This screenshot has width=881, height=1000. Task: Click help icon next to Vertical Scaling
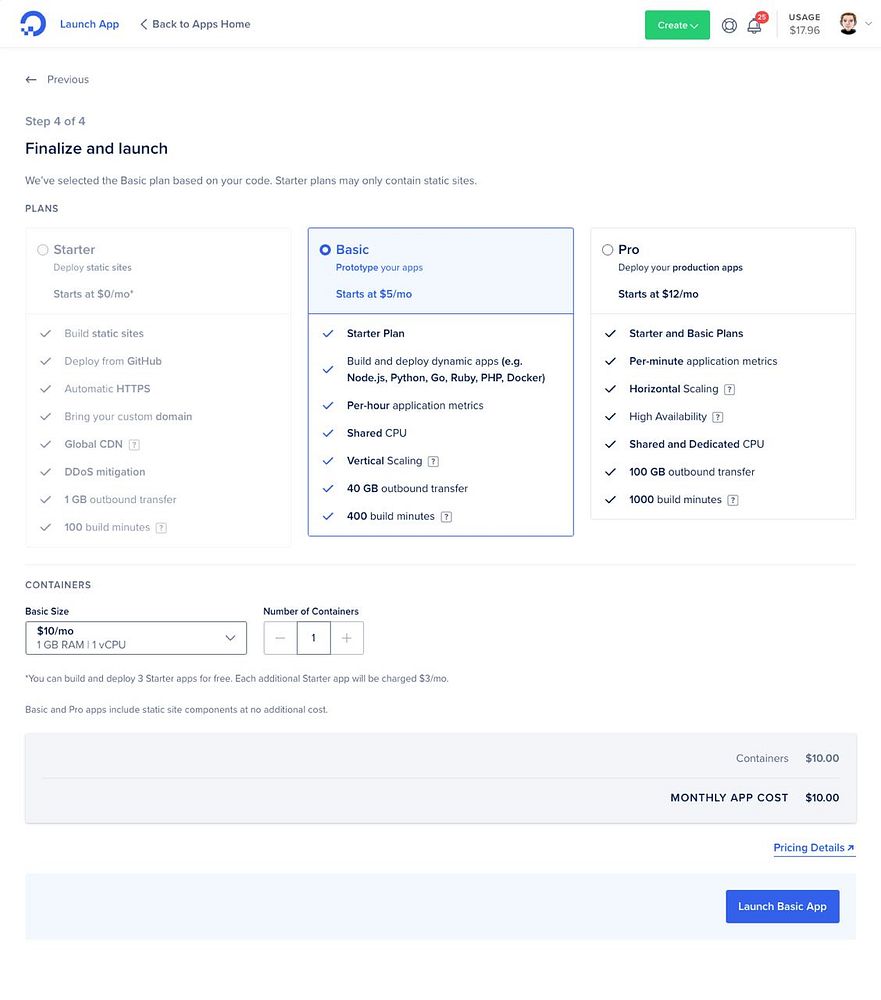(433, 461)
